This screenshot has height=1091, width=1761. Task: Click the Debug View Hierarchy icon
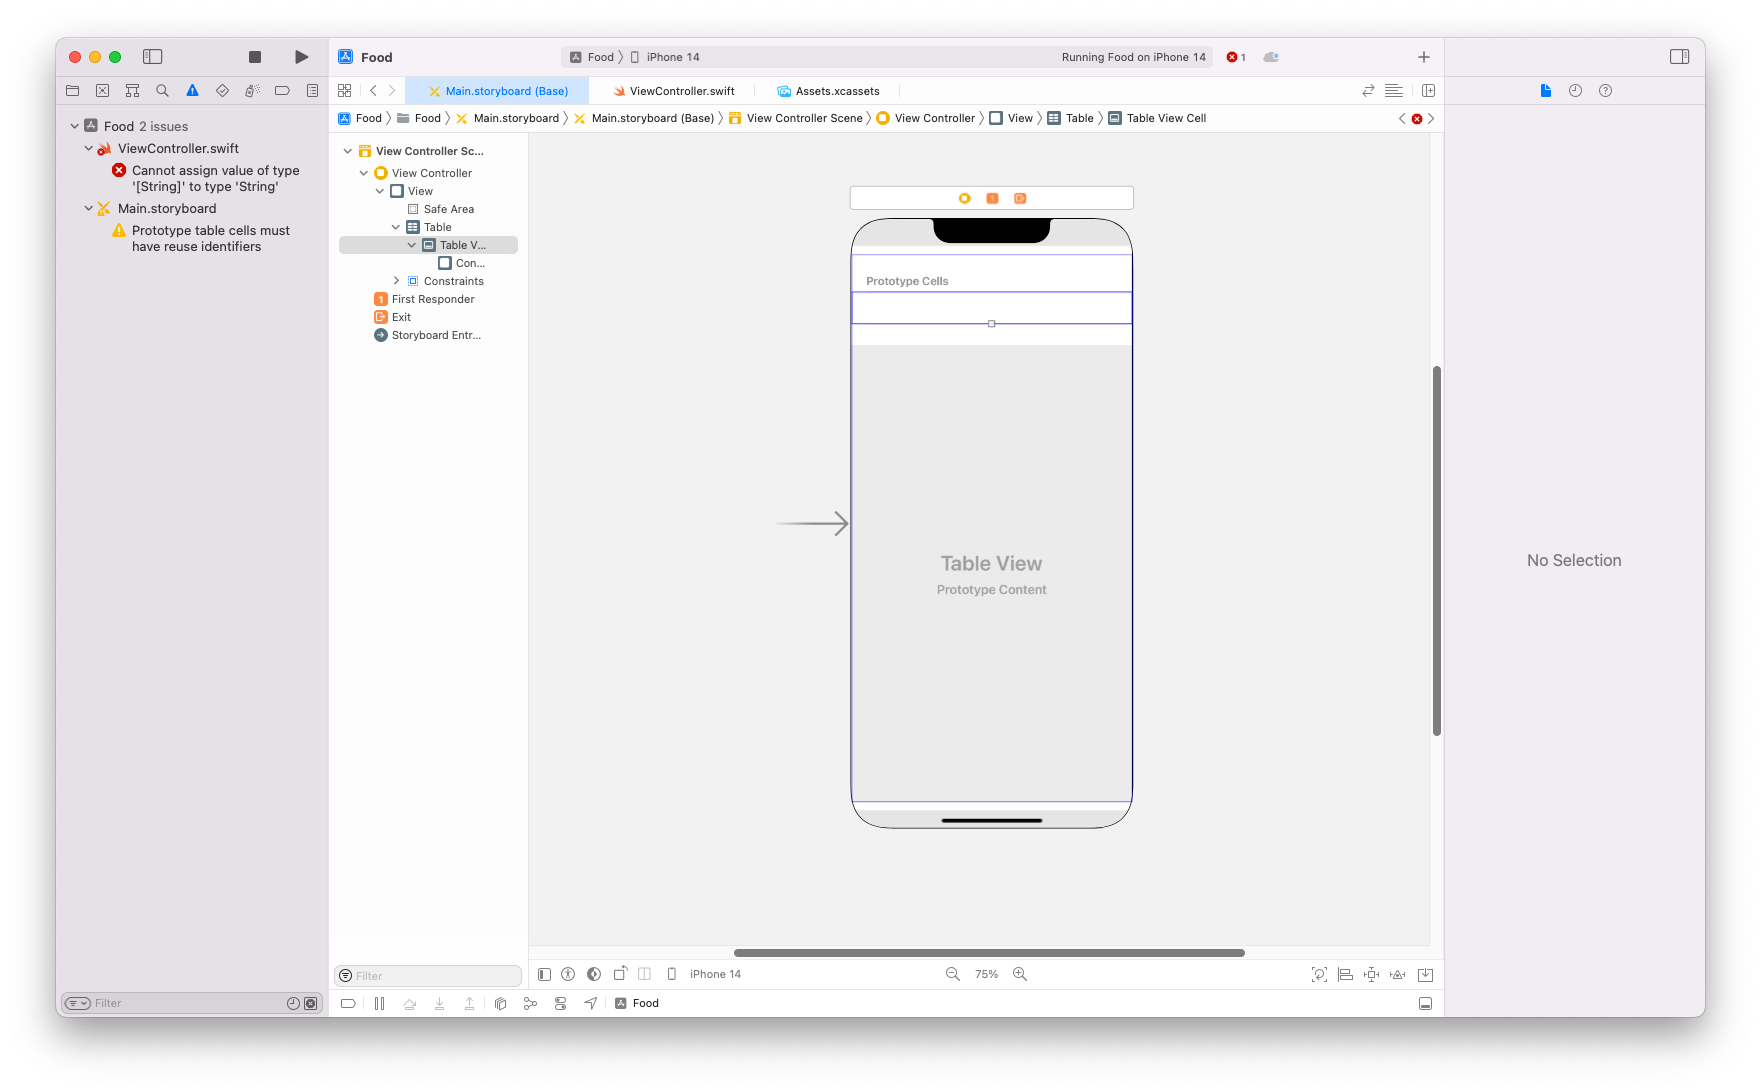click(x=501, y=1003)
